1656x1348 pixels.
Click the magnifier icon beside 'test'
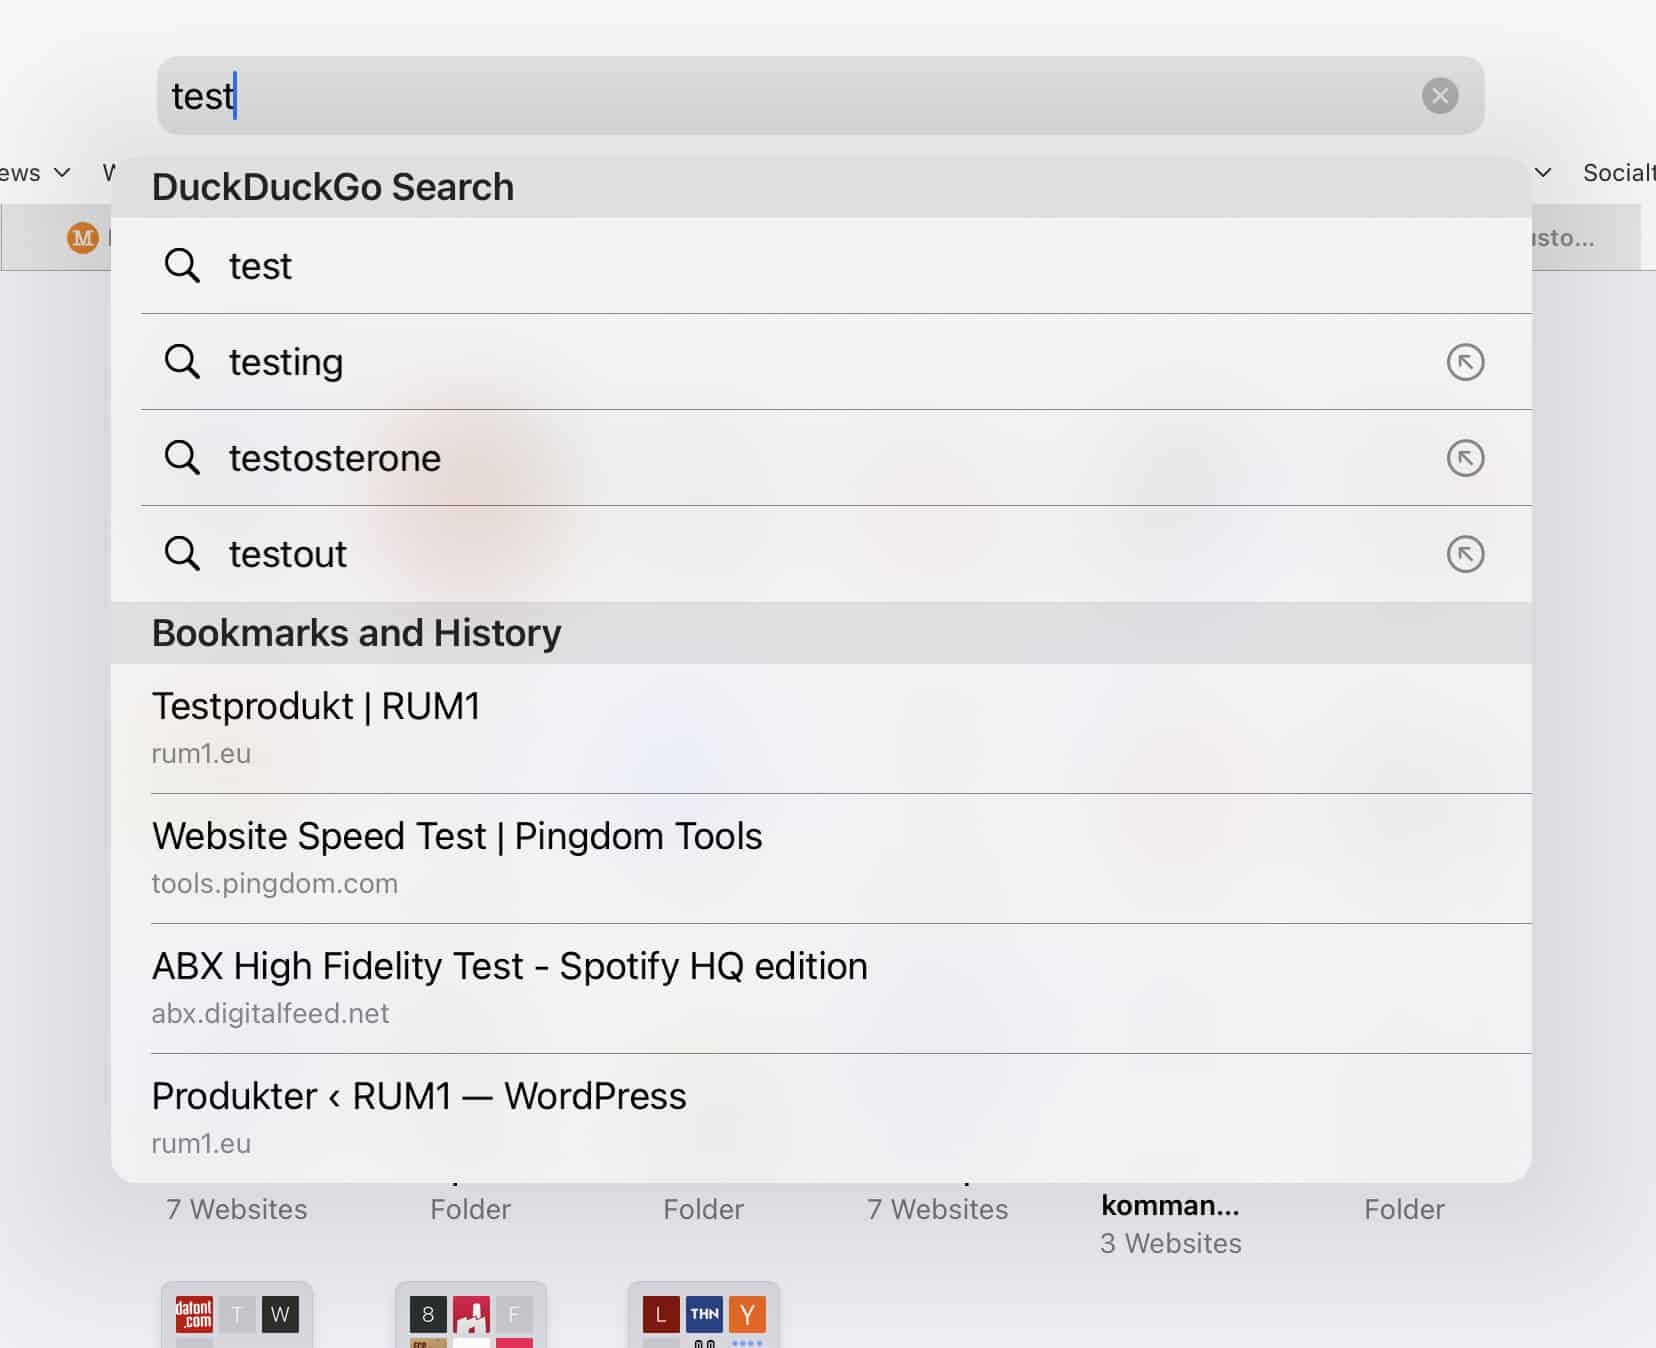tap(182, 266)
